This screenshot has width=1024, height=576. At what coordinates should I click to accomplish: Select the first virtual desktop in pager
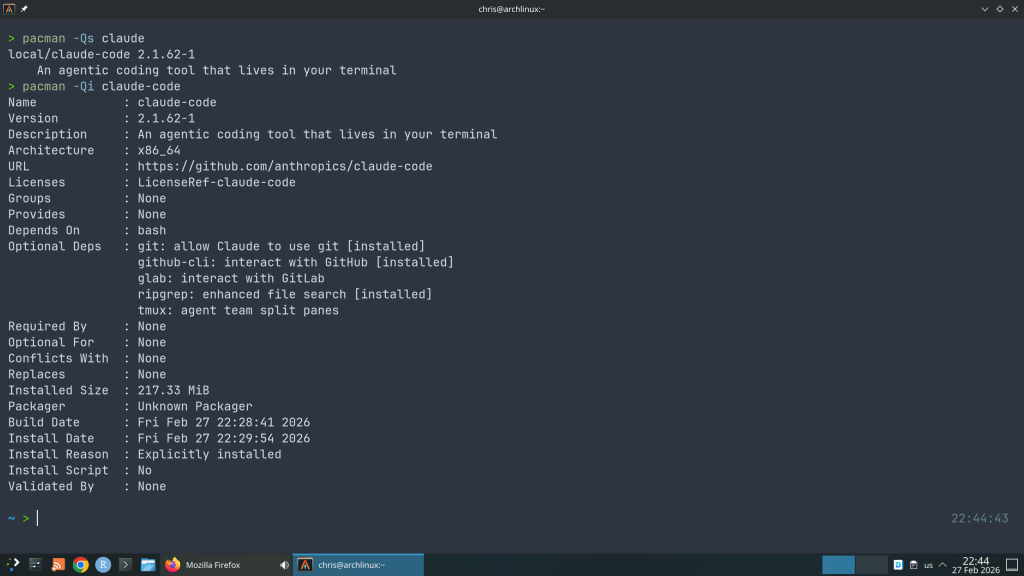click(x=838, y=565)
